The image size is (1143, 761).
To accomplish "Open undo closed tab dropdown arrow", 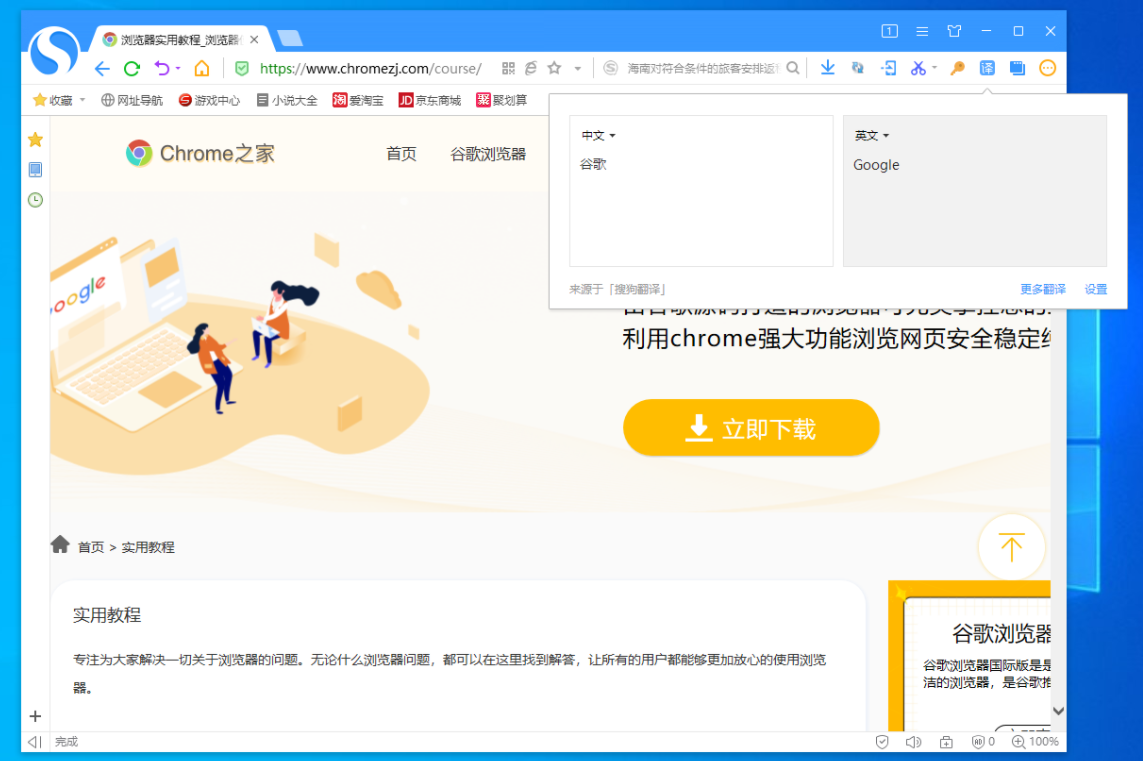I will (x=178, y=69).
